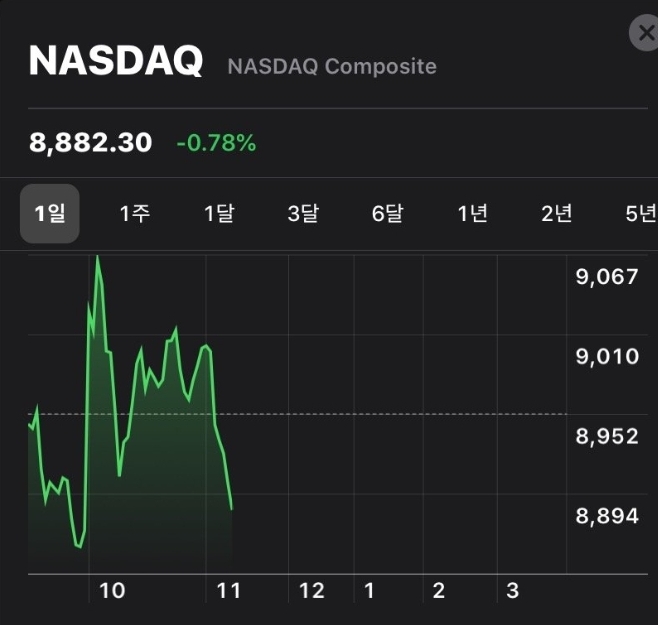Switch to the 1주 chart range
Screen dimensions: 658x625
pos(134,213)
